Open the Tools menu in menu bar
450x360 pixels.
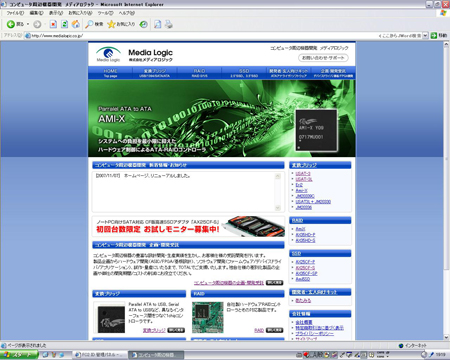tap(105, 13)
